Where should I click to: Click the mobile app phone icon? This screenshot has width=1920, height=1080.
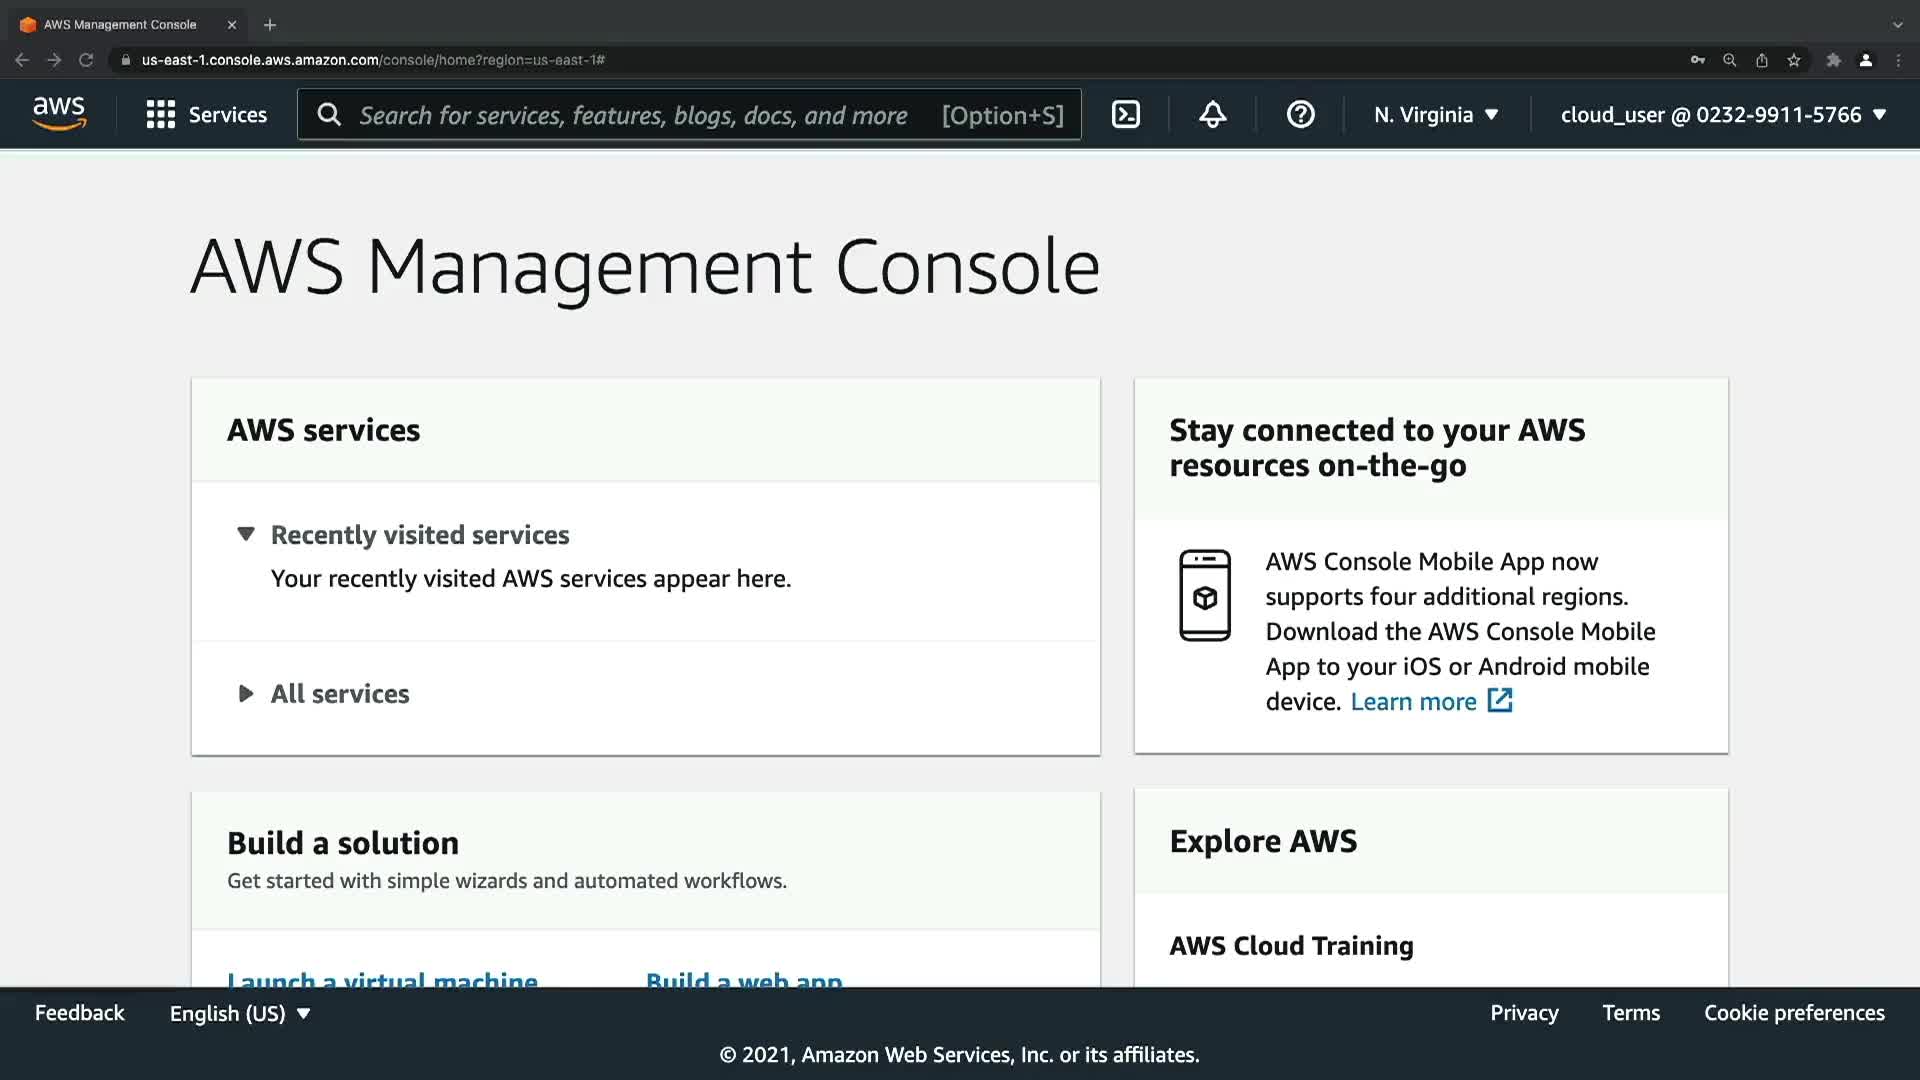coord(1204,595)
